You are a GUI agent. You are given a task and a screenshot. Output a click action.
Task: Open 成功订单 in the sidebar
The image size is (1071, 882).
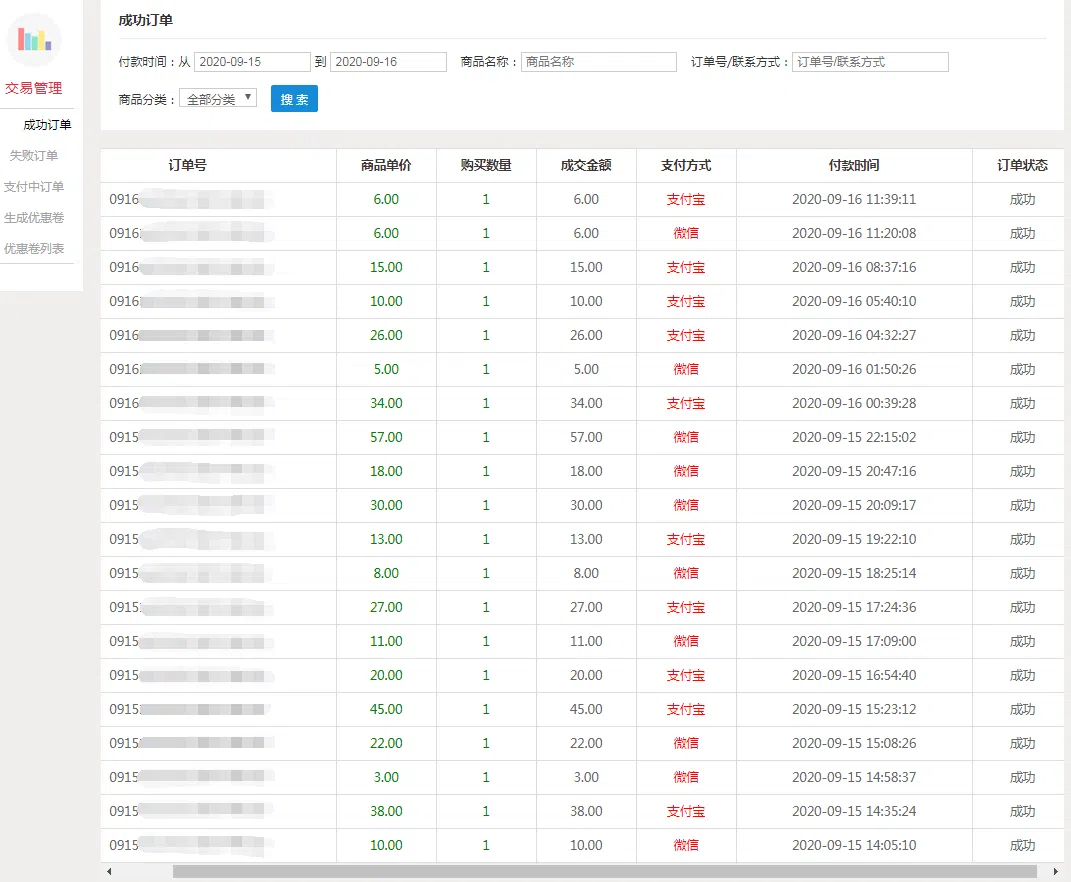[47, 125]
